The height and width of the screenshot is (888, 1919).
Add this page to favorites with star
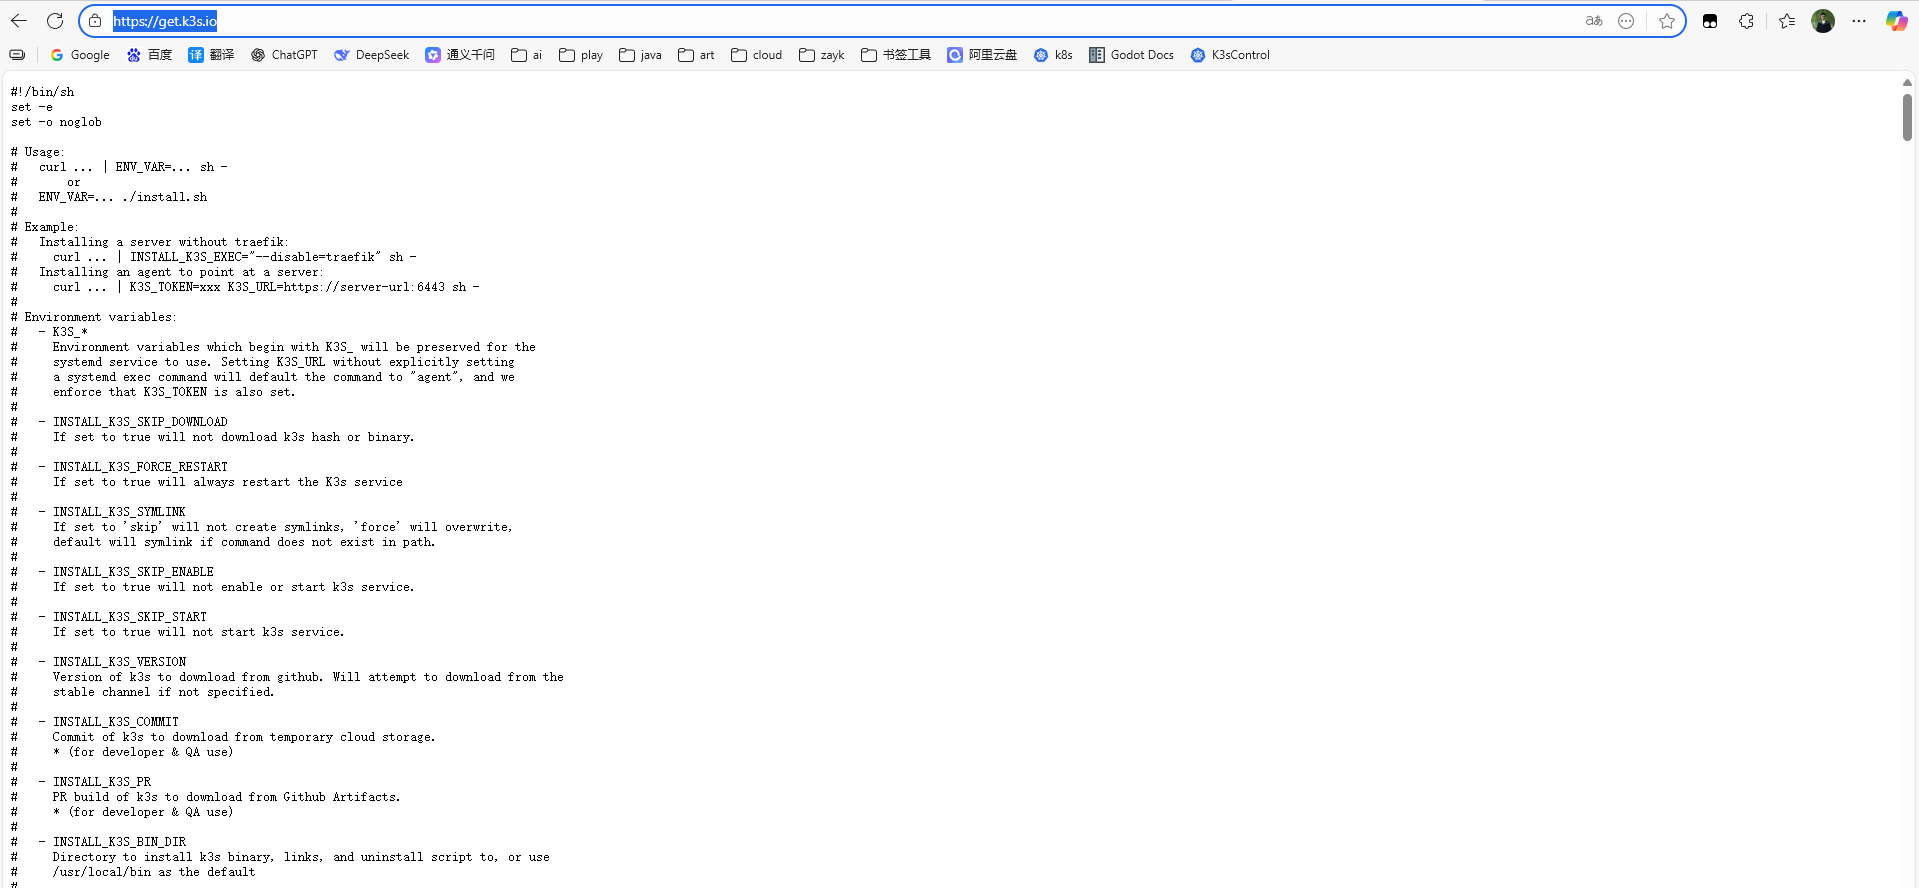tap(1666, 21)
